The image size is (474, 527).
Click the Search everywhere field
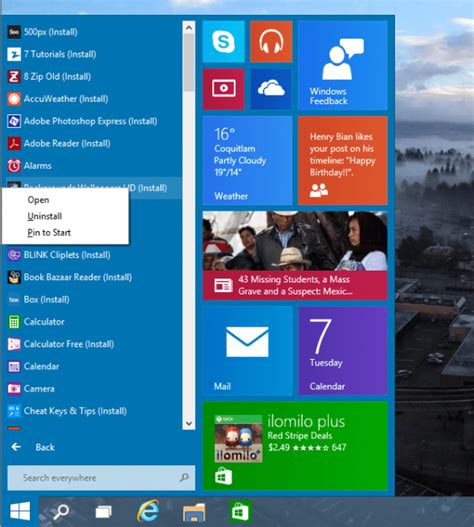tap(101, 478)
